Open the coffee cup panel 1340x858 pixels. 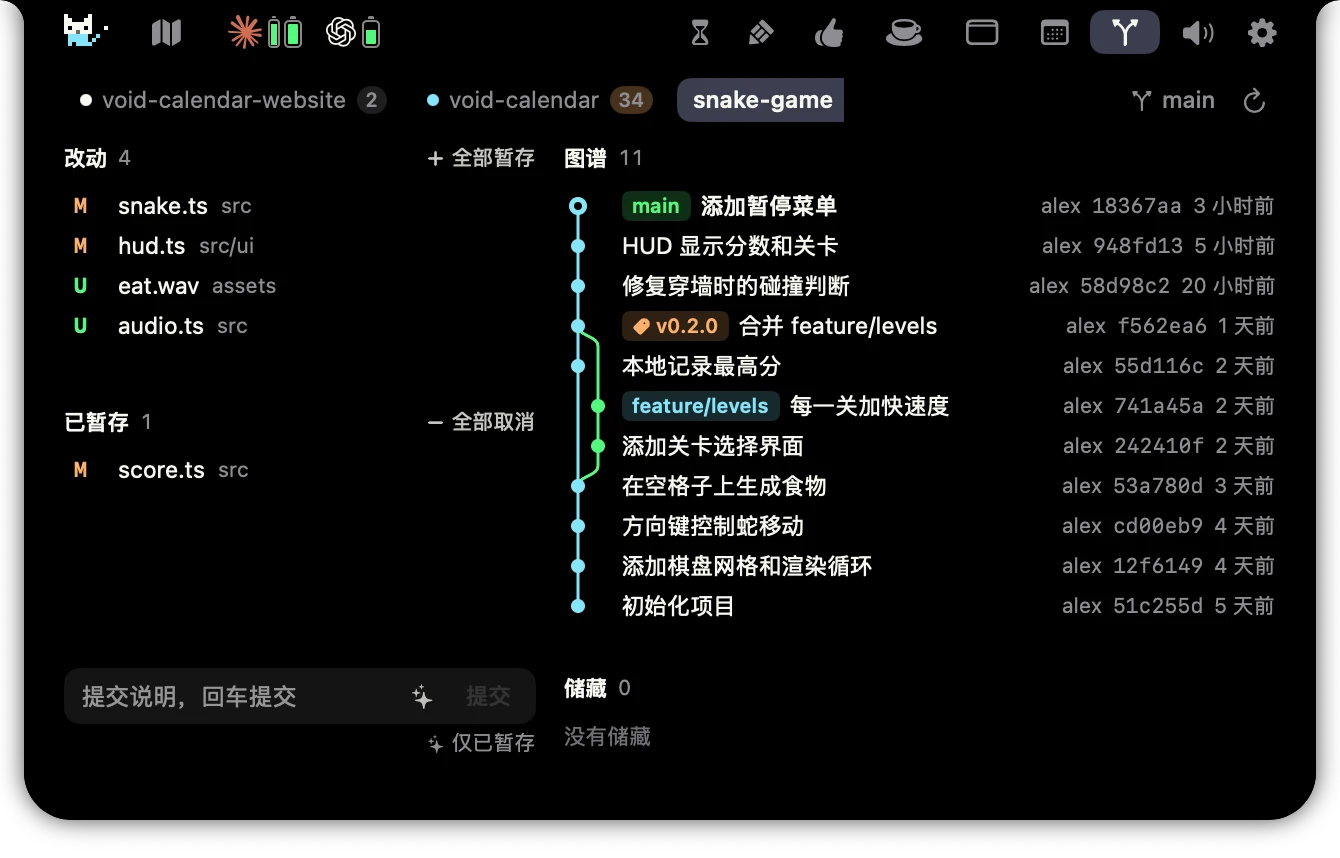pos(904,33)
